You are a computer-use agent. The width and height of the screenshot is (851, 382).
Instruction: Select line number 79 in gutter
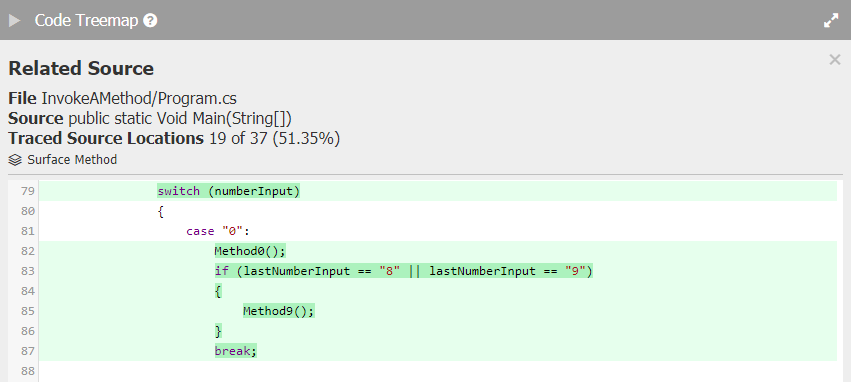pos(28,191)
